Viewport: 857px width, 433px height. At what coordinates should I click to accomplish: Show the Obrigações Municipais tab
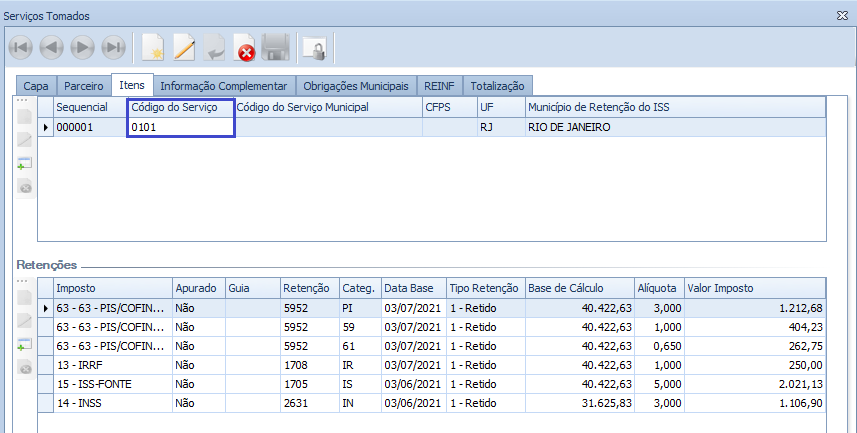[355, 86]
